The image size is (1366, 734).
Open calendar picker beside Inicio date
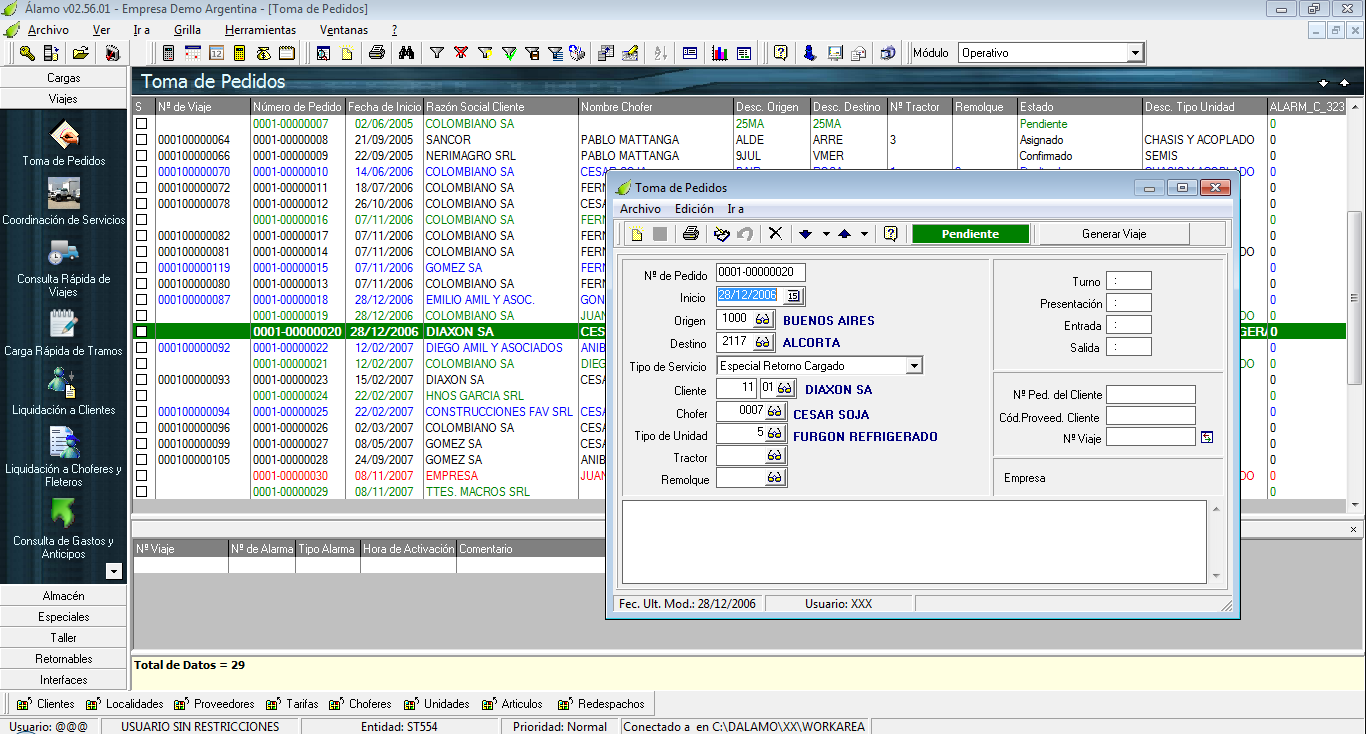click(x=794, y=296)
